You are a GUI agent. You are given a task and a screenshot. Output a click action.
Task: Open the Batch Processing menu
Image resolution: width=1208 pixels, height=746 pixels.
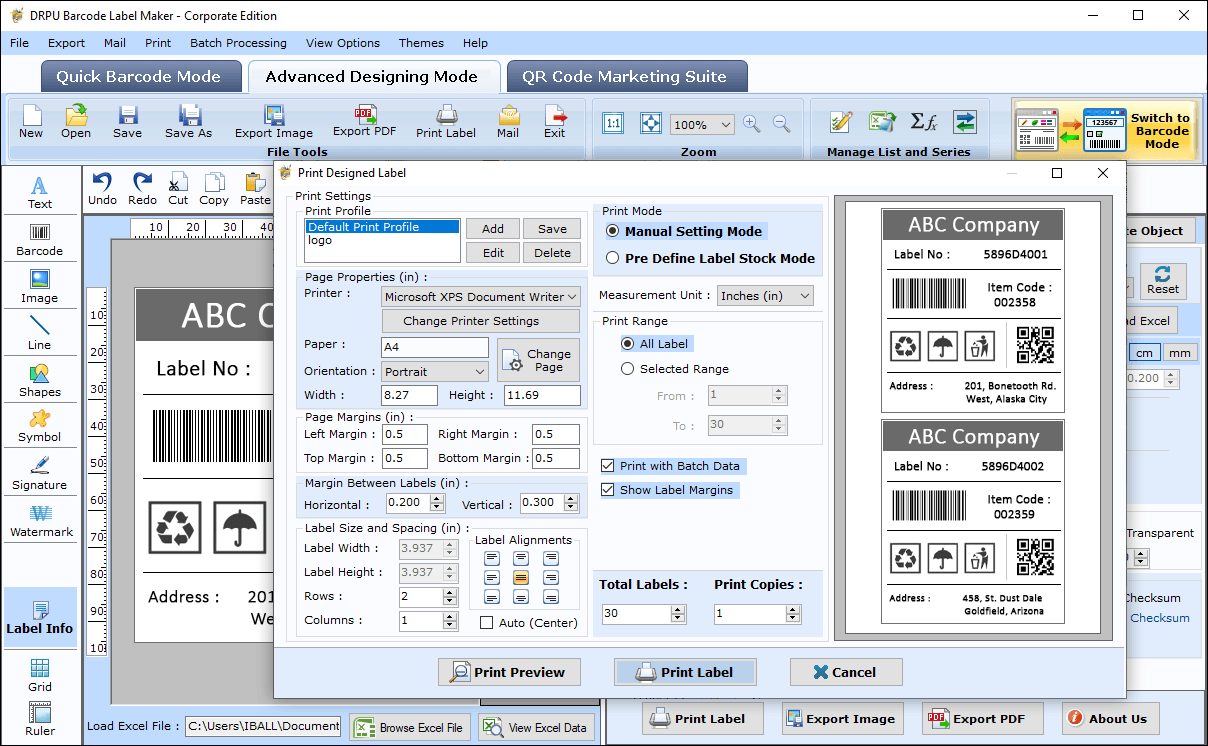pyautogui.click(x=238, y=43)
